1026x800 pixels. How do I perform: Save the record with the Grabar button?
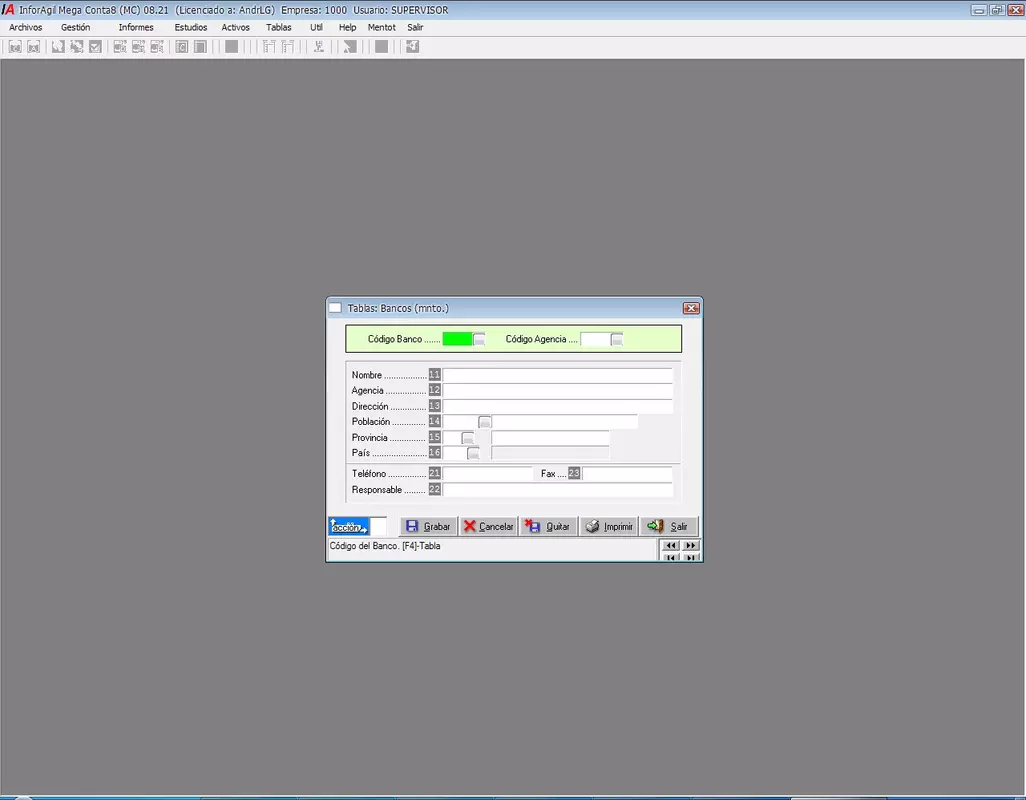[428, 527]
